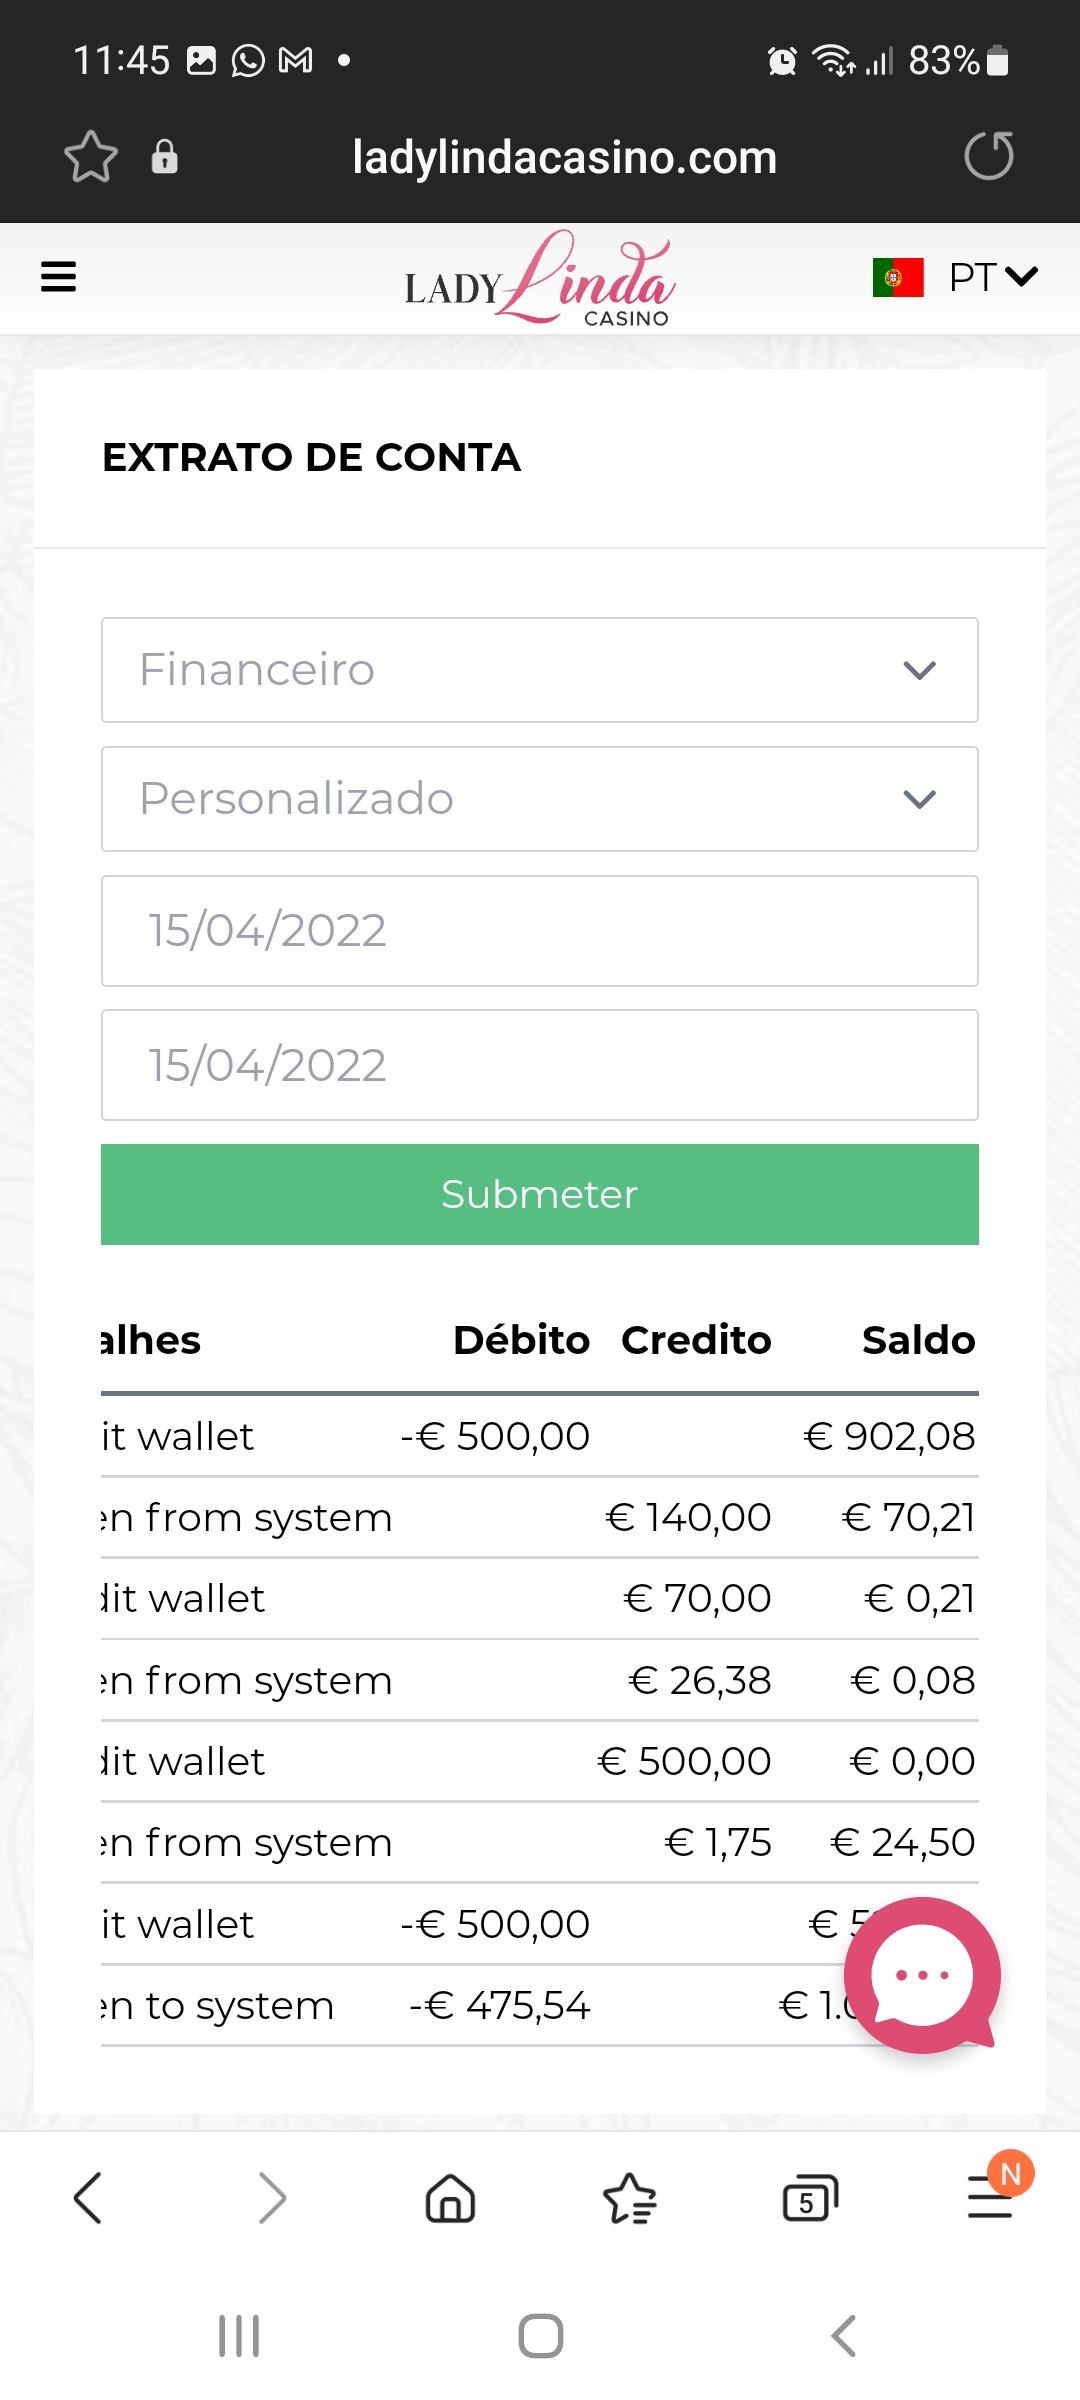The image size is (1080, 2400).
Task: Open the browser menu with N badge
Action: pos(990,2198)
